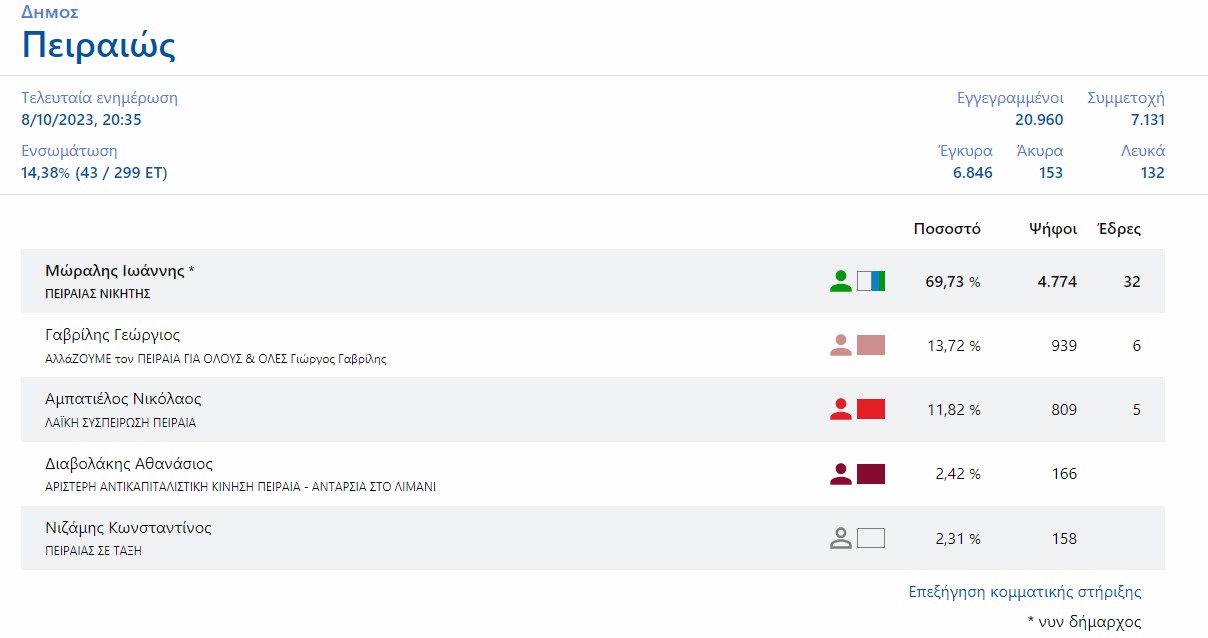
Task: Open the Επεξήγηση κομματικής στήριξης link
Action: click(x=1024, y=592)
